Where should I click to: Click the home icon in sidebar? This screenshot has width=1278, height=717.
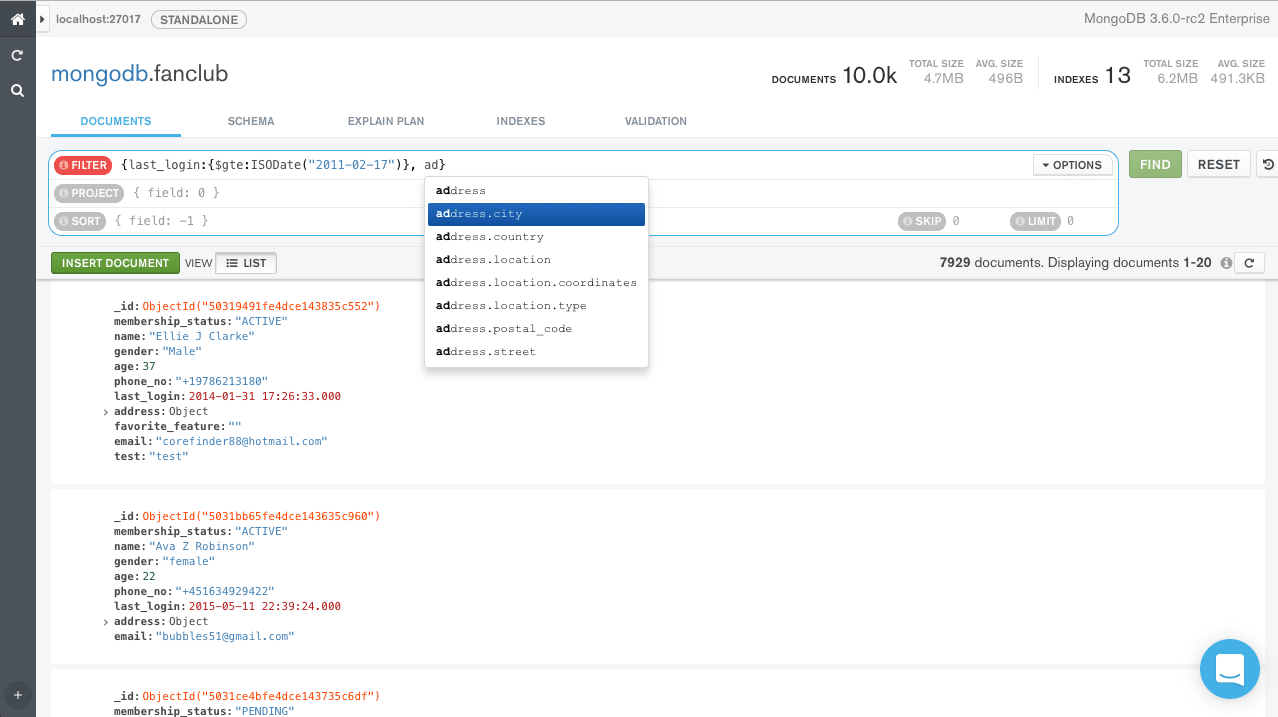click(17, 19)
